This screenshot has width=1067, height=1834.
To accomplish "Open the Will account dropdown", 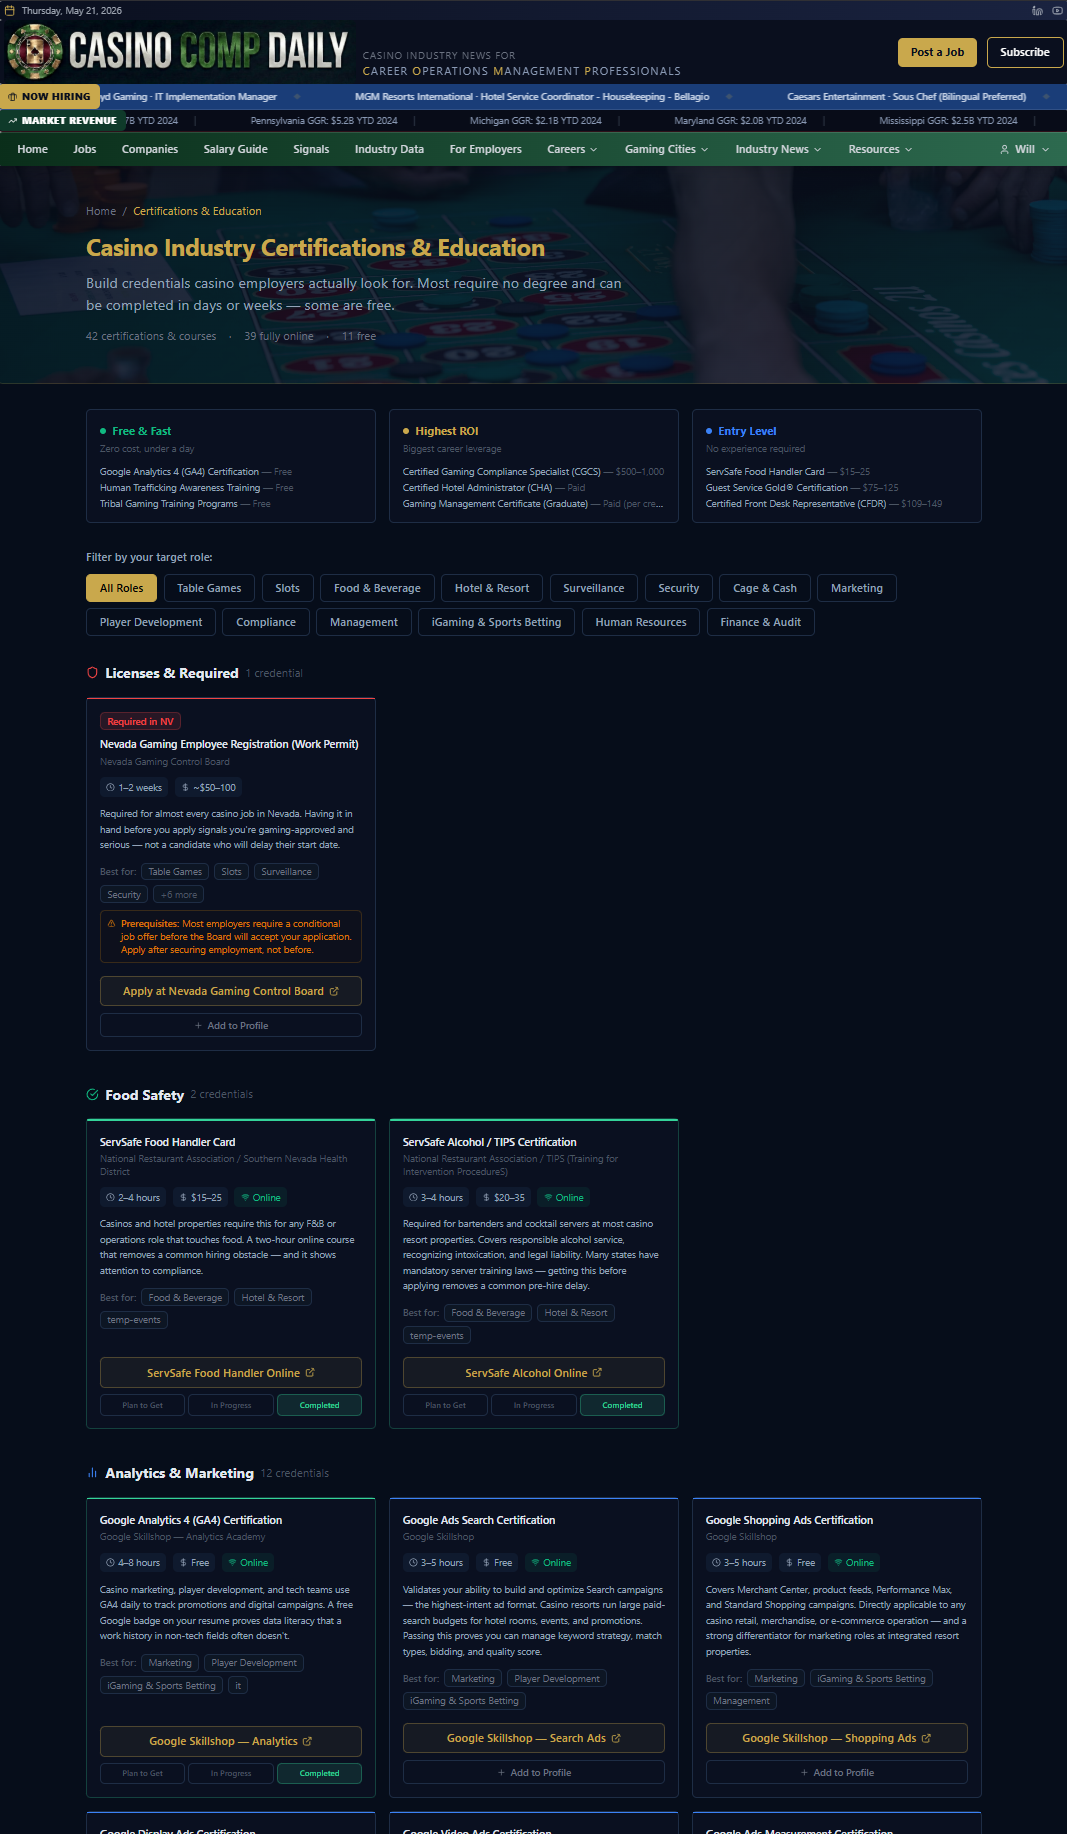I will tap(1025, 149).
